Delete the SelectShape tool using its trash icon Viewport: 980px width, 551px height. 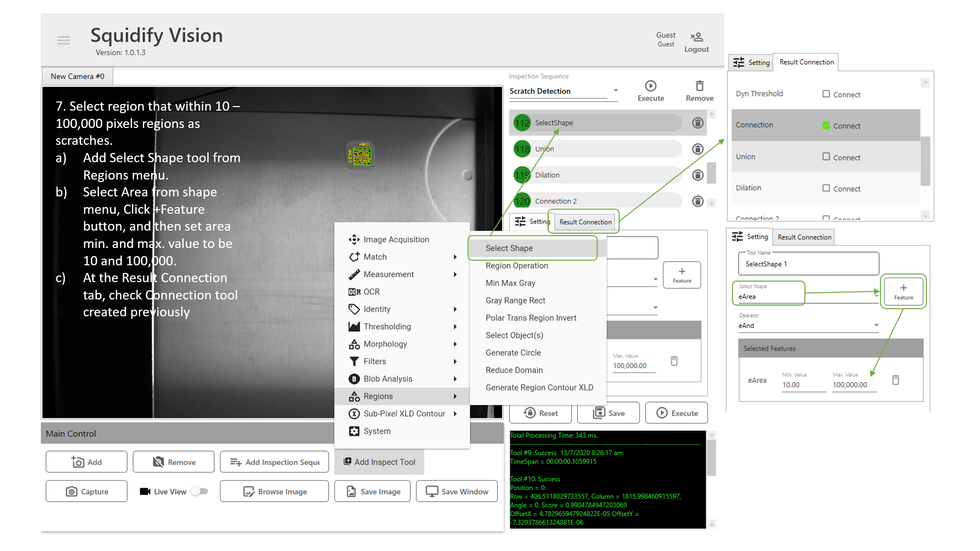point(698,123)
